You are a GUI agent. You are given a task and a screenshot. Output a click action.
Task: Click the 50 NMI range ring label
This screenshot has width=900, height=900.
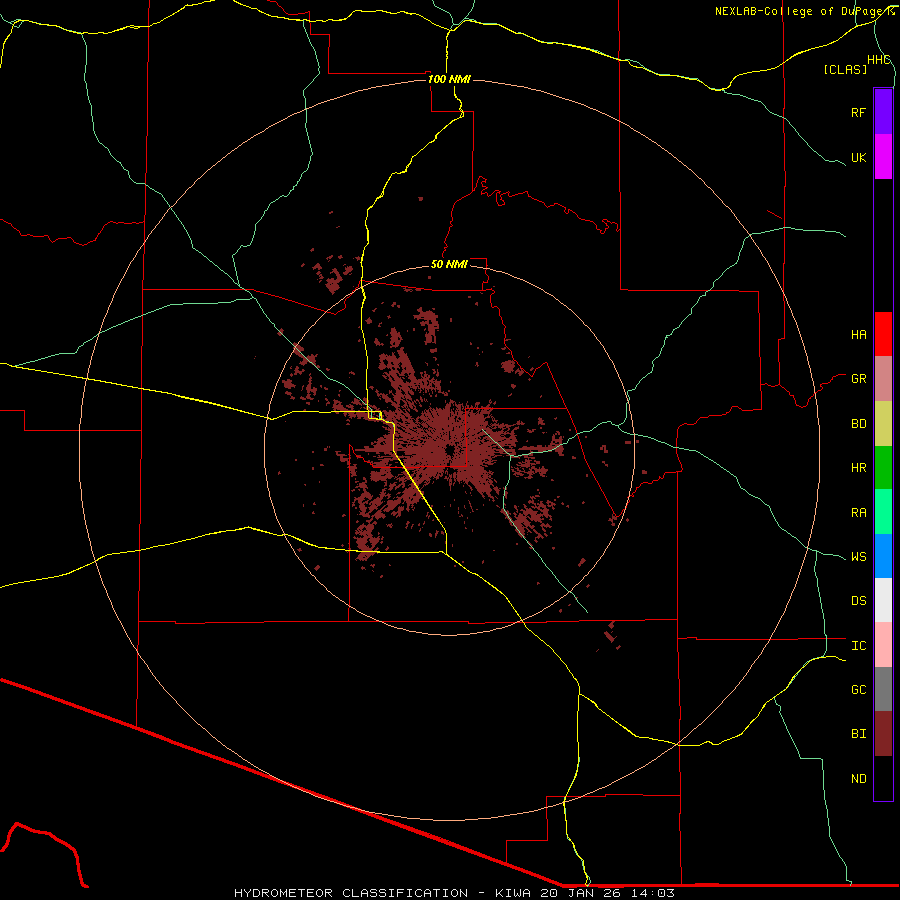click(x=449, y=265)
